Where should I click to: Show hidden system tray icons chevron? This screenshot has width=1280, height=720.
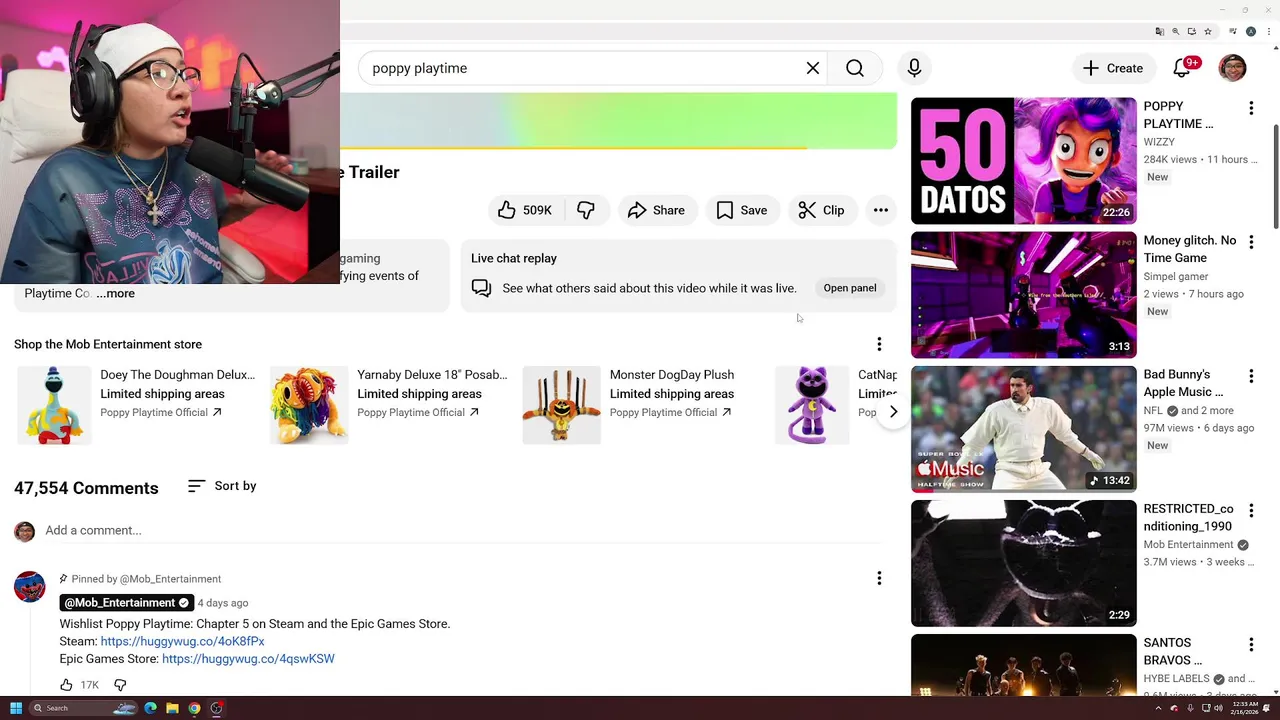coord(1159,708)
